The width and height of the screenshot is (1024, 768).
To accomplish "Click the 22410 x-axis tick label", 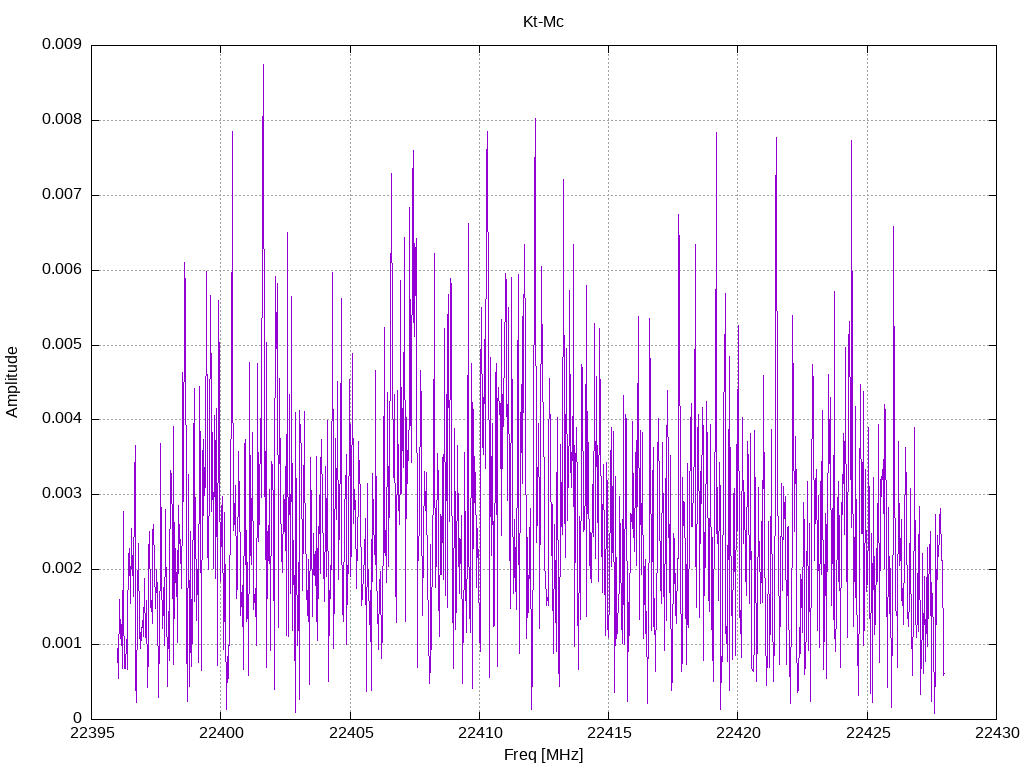I will point(479,733).
